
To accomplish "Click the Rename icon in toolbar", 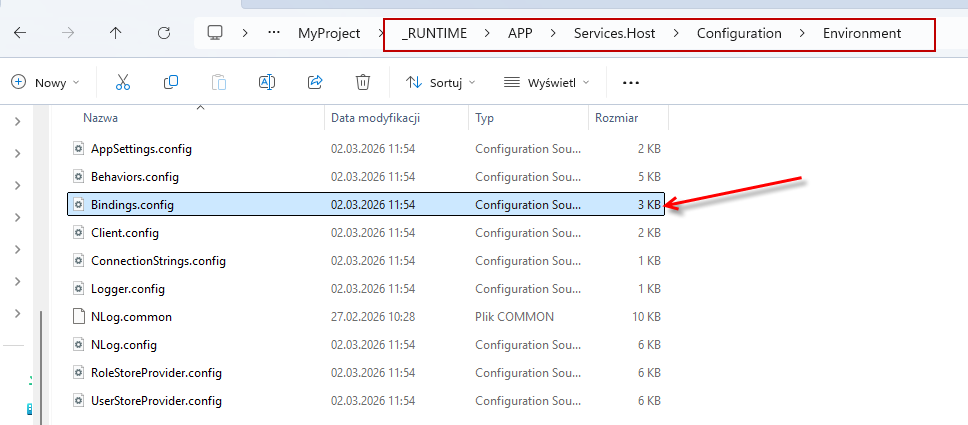I will pos(267,82).
